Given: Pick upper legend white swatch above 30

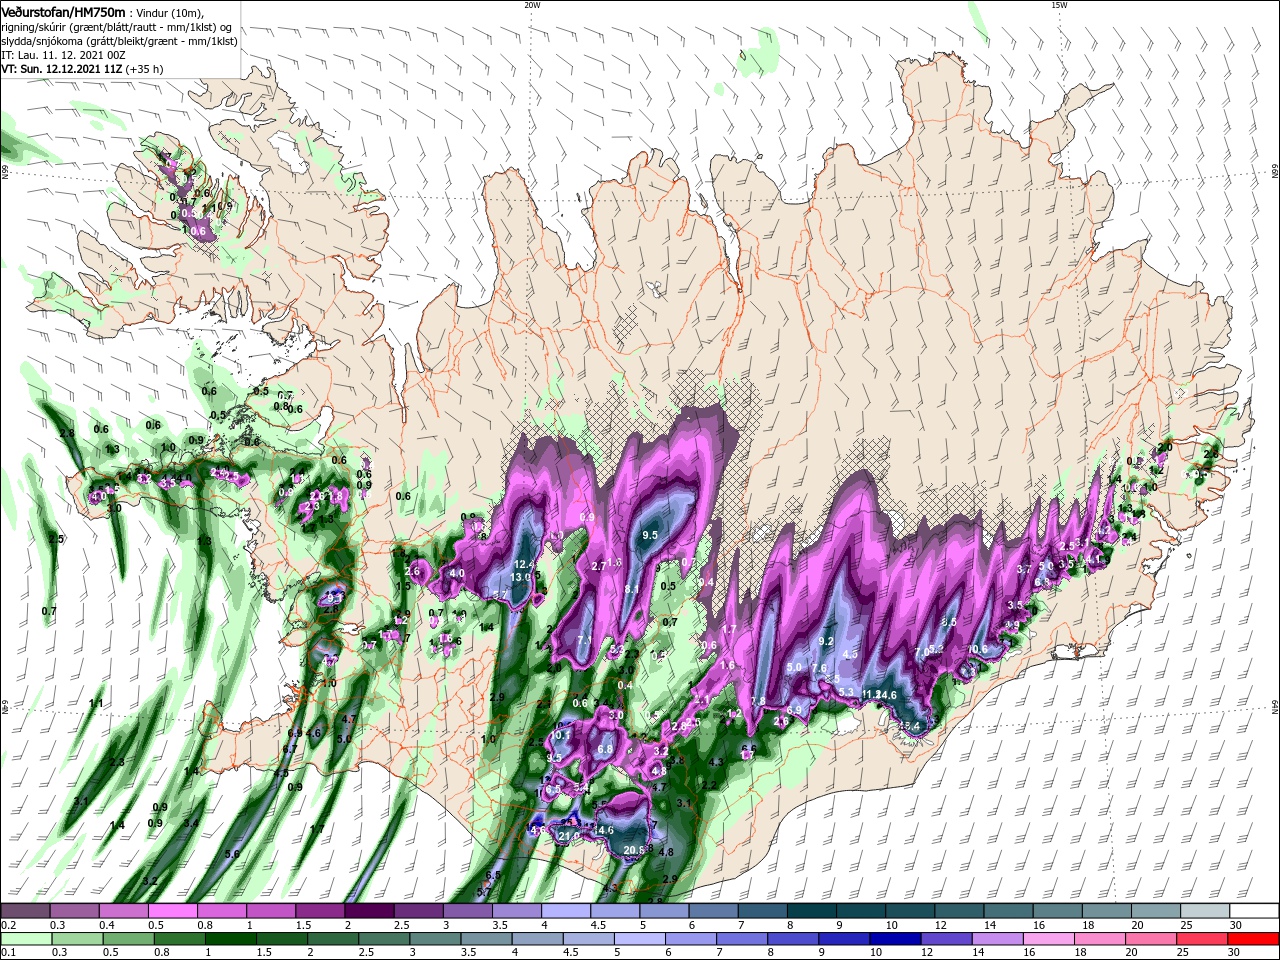Looking at the screenshot, I should tap(1256, 911).
